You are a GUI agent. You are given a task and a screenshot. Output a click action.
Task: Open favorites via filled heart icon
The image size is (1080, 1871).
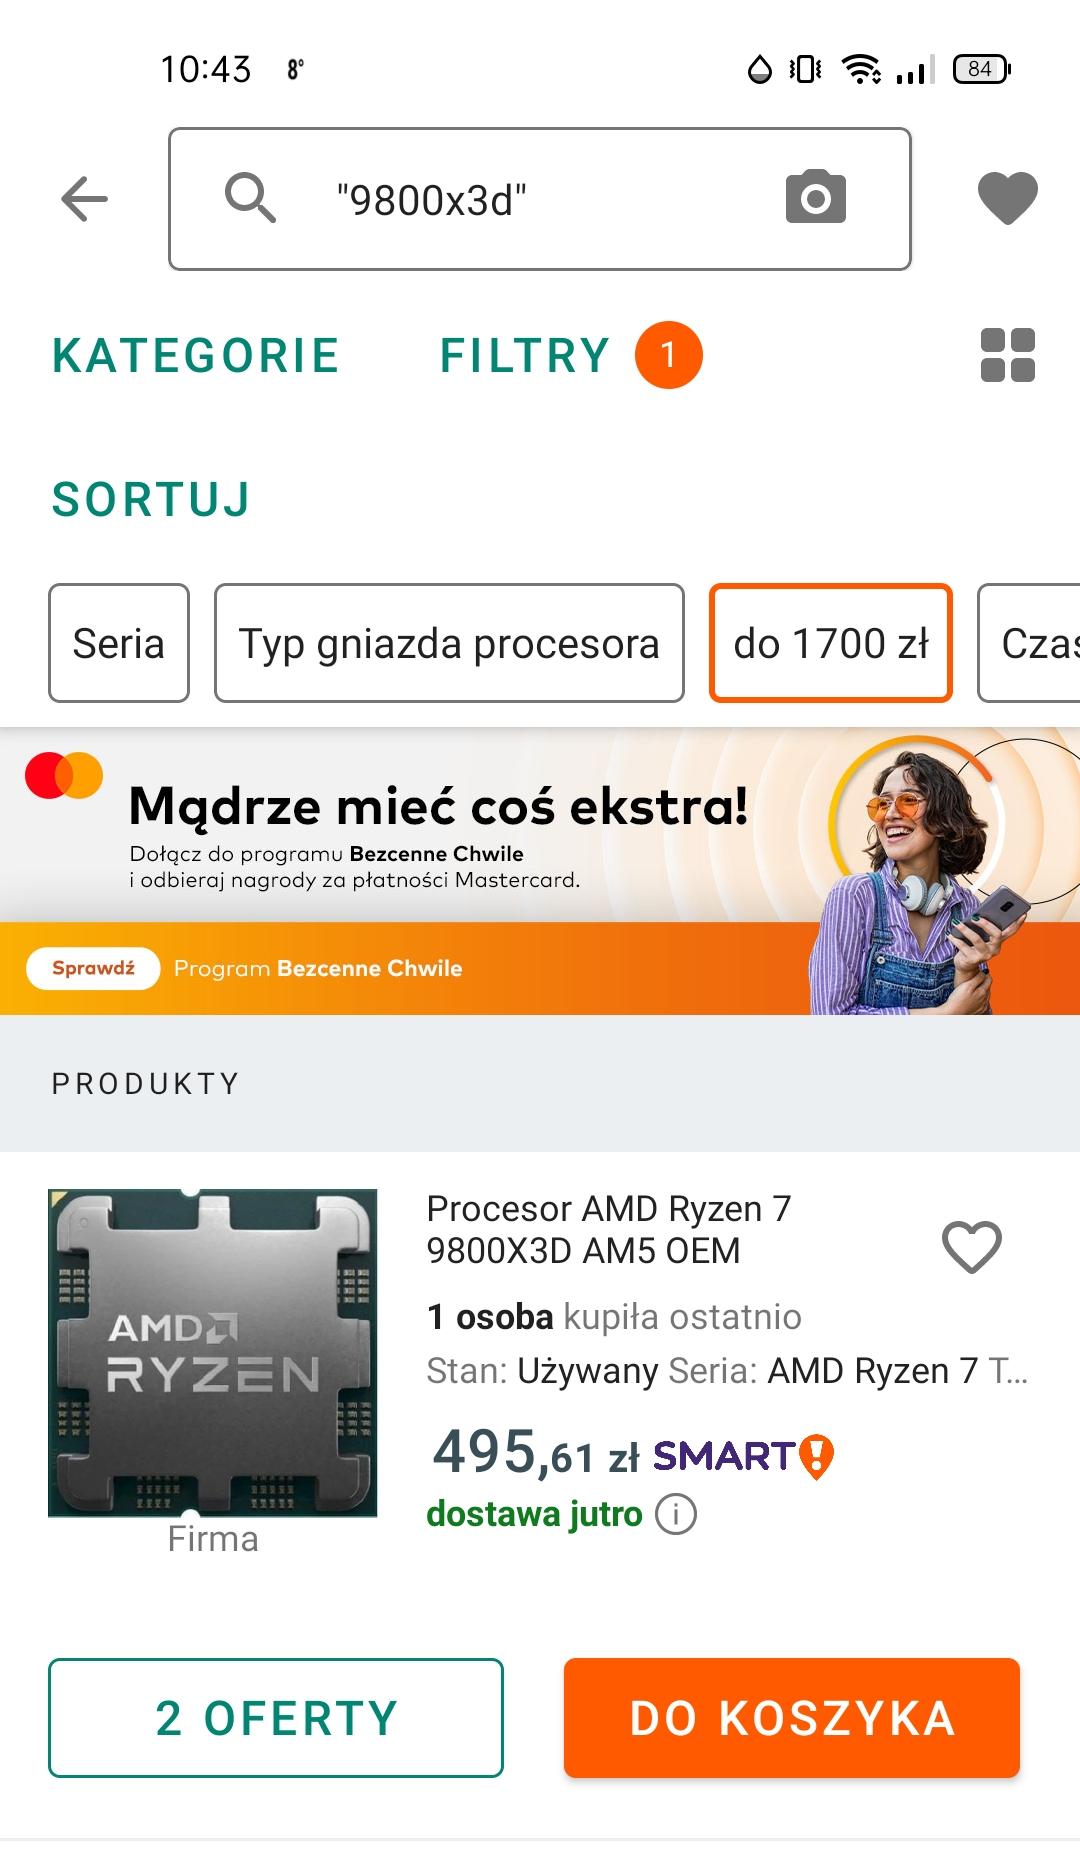tap(1007, 198)
